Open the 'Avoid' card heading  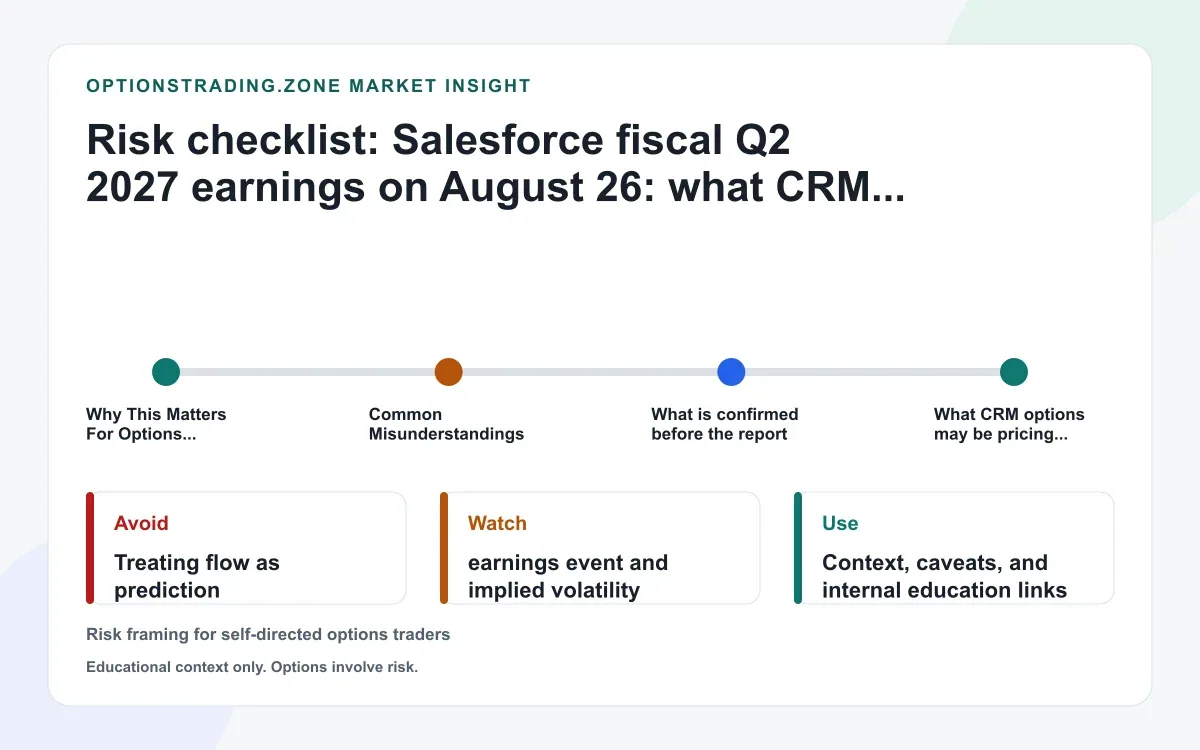141,523
